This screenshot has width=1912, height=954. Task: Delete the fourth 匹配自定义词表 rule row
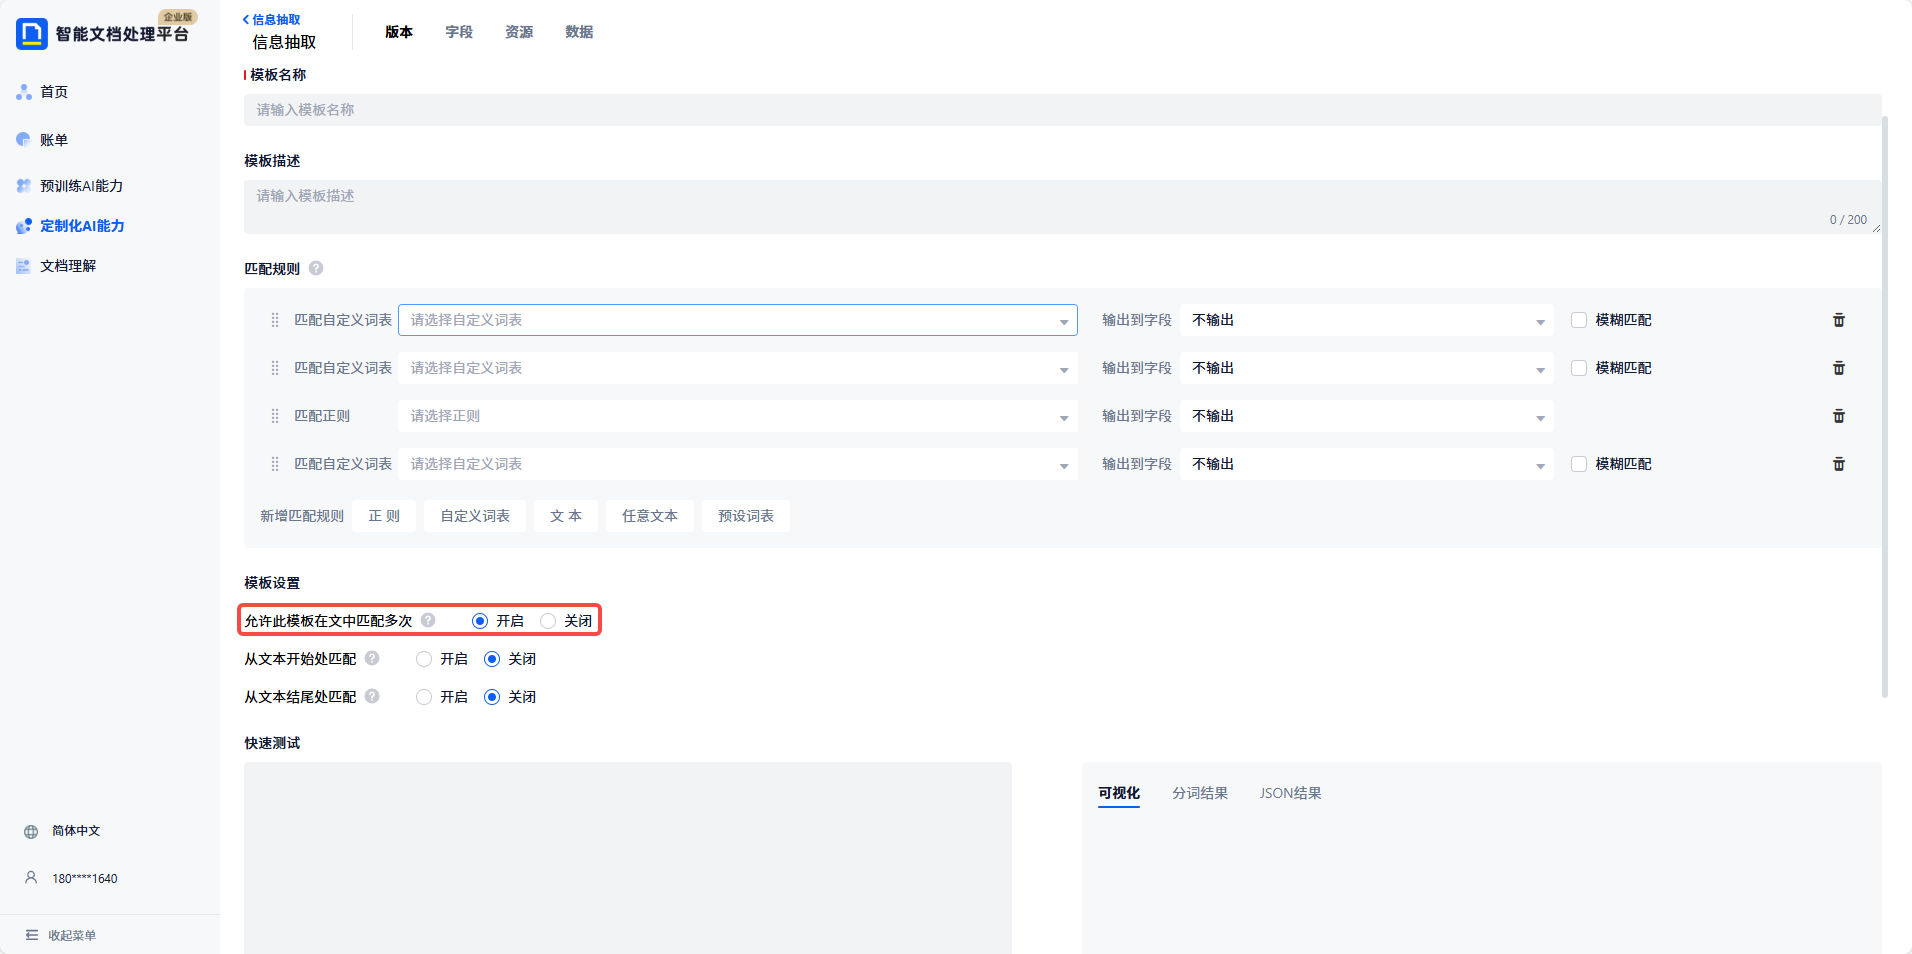click(x=1838, y=464)
